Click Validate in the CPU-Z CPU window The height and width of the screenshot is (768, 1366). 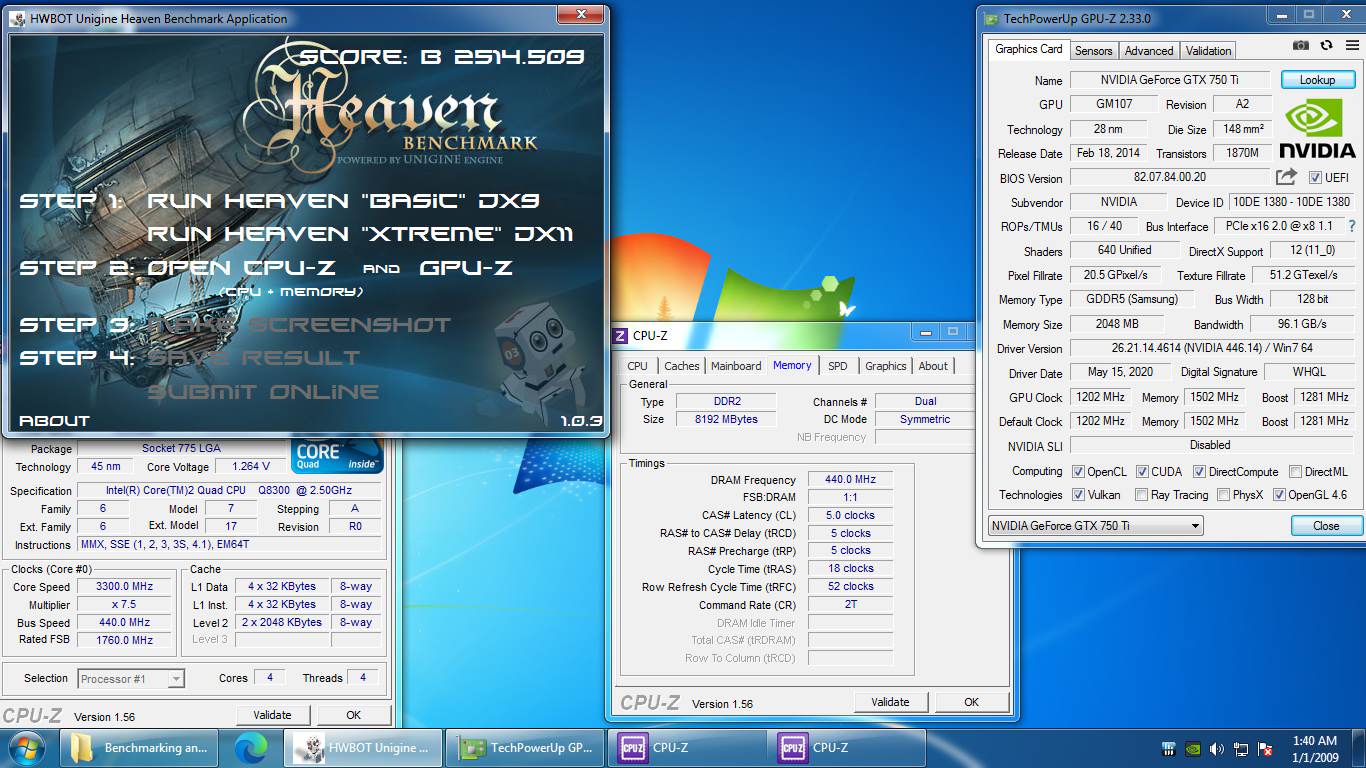272,715
